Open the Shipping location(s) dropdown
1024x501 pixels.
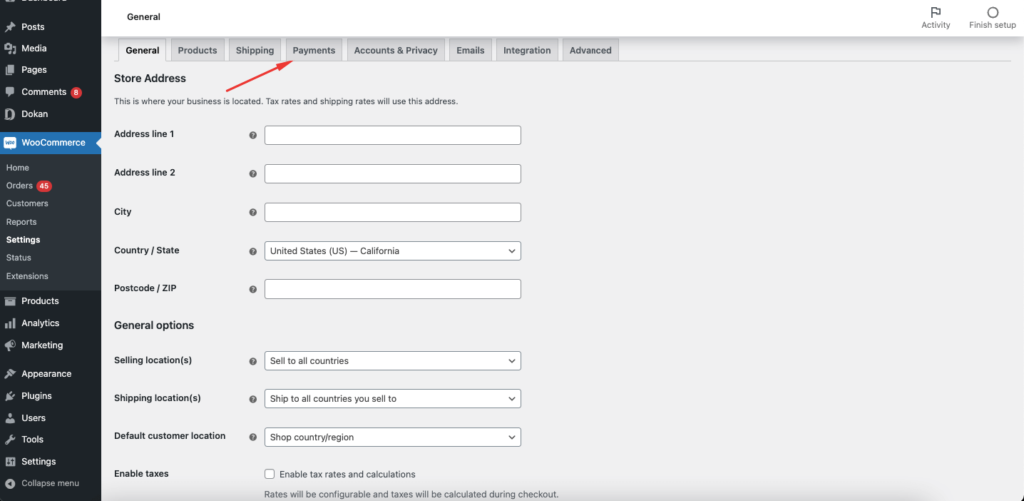(x=392, y=398)
